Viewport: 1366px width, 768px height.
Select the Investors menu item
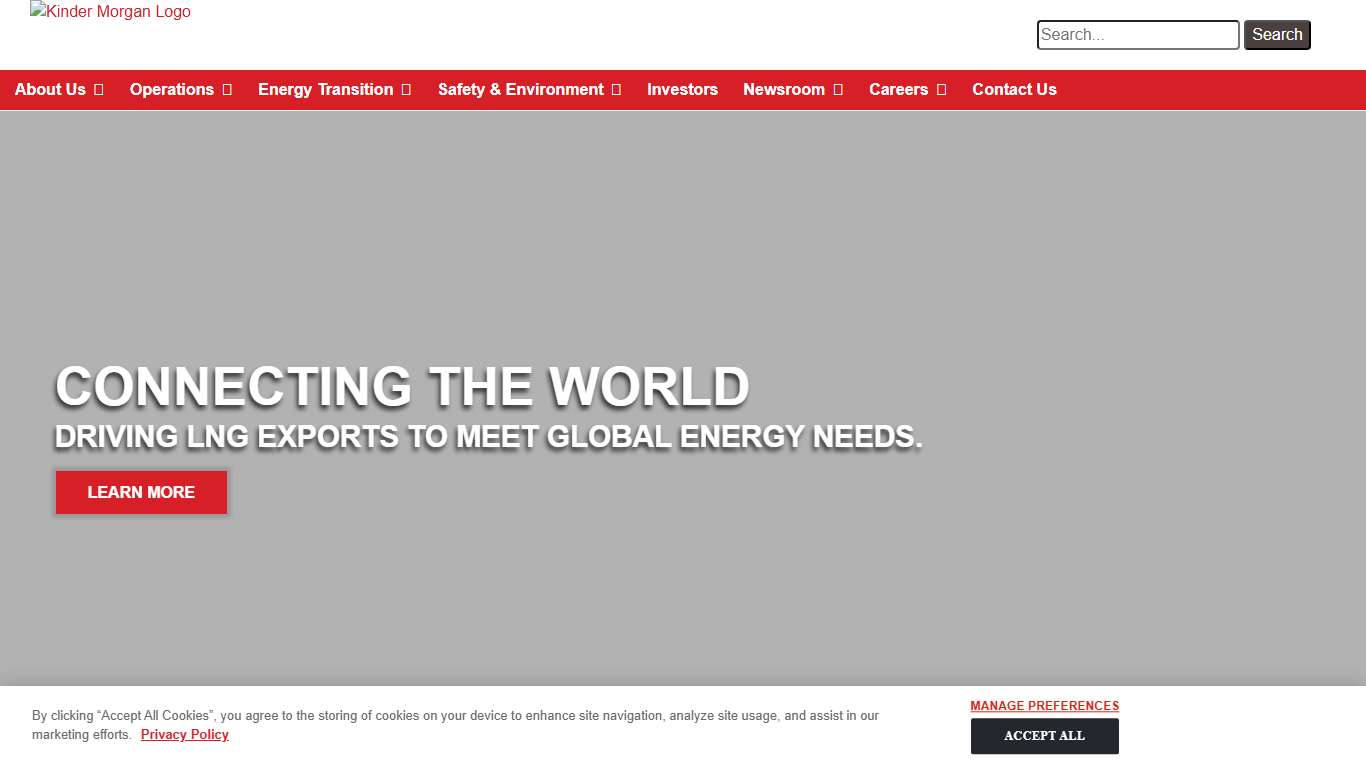pos(683,89)
